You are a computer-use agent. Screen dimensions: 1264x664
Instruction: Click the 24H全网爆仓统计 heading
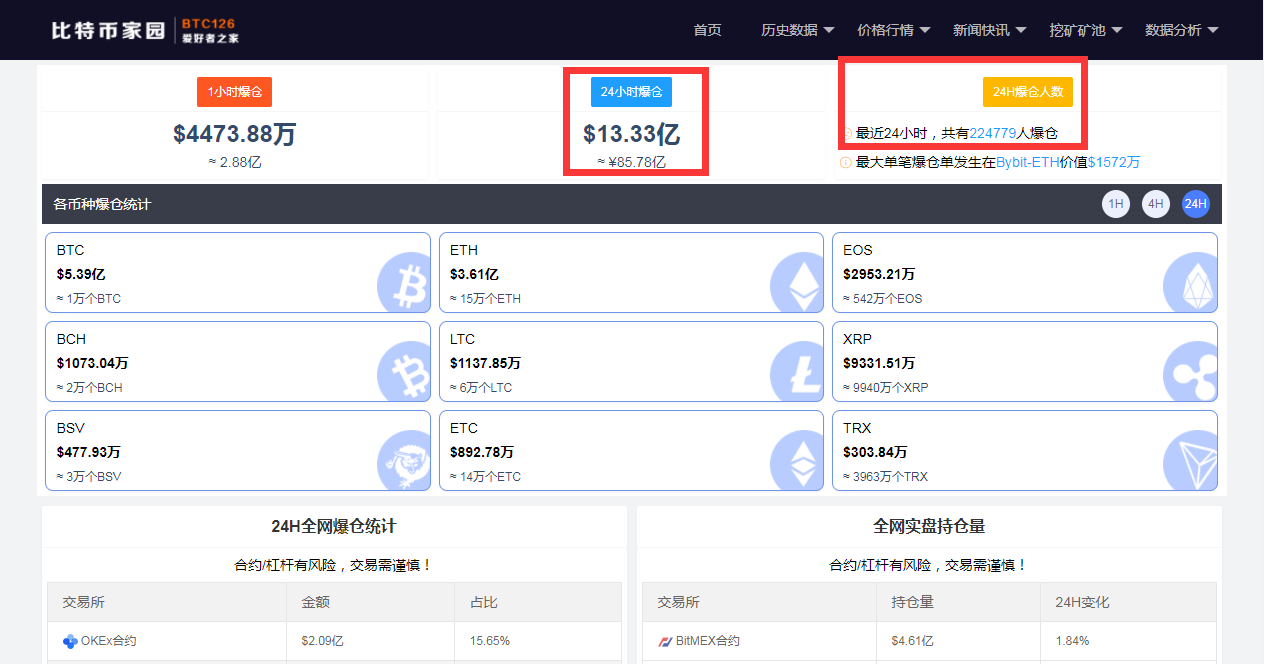334,526
